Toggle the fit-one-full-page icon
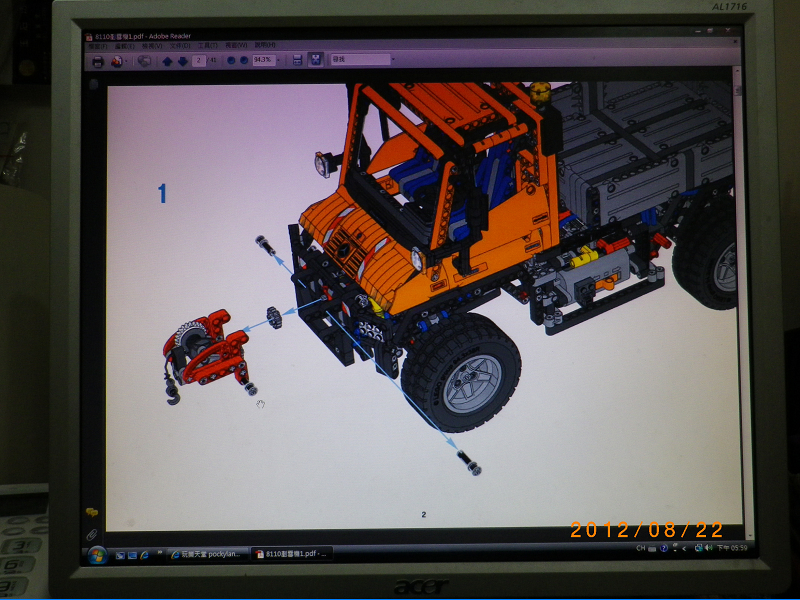Screen dimensions: 800x600 (316, 59)
